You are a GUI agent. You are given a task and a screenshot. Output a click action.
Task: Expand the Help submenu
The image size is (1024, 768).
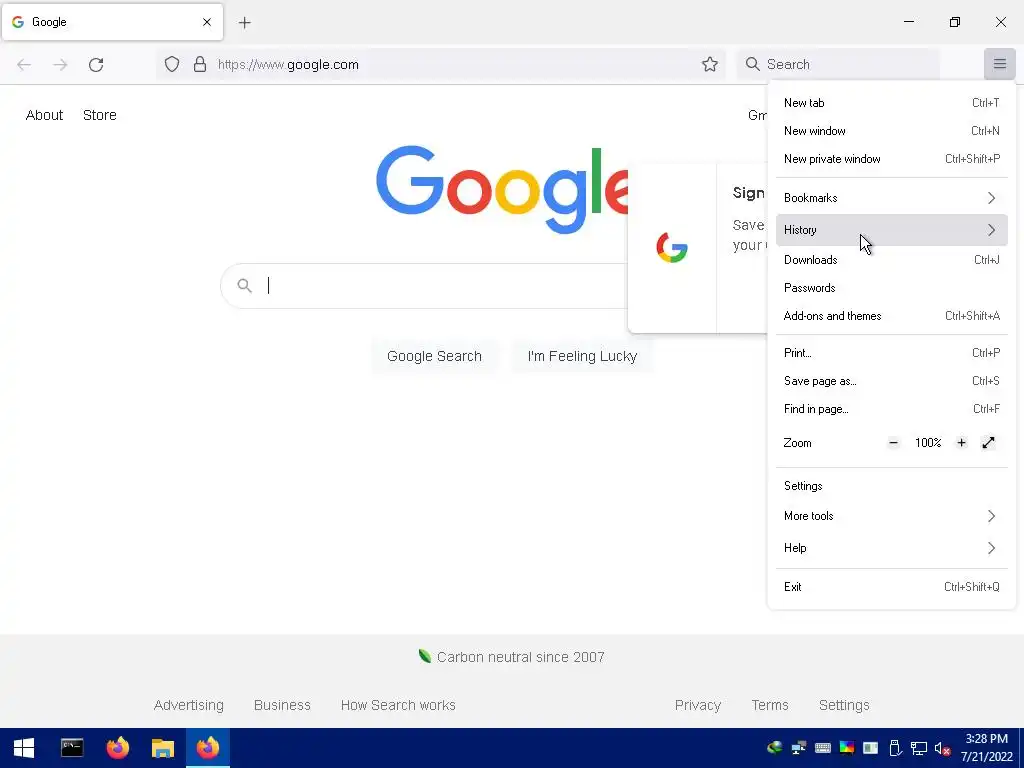[891, 548]
